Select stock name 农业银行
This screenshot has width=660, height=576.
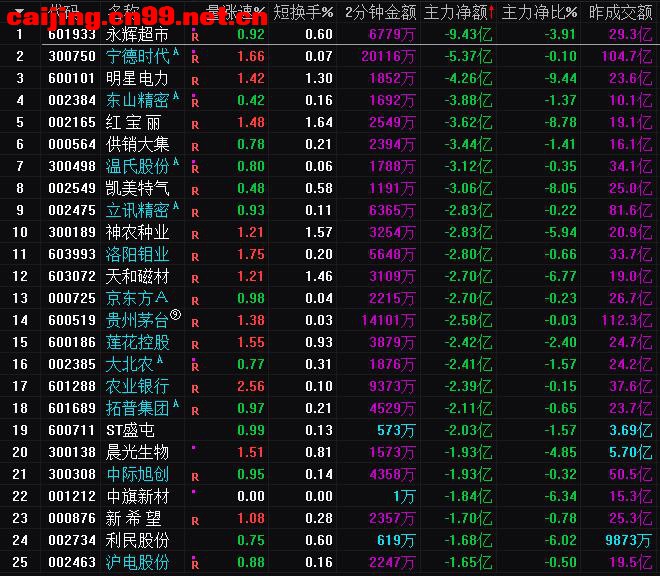coord(137,386)
